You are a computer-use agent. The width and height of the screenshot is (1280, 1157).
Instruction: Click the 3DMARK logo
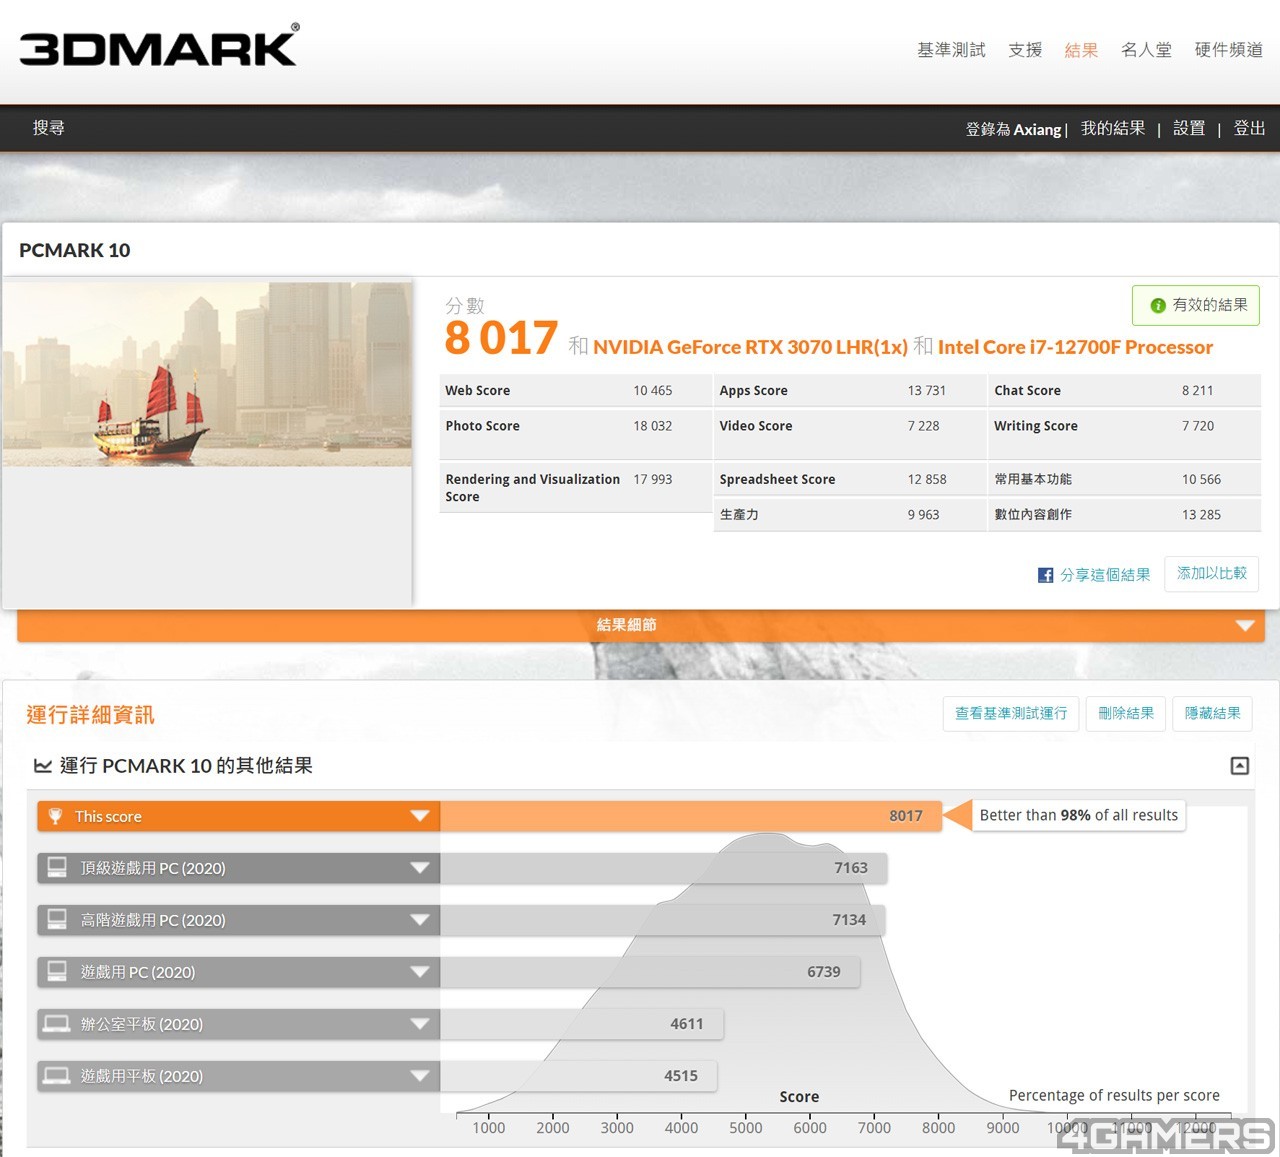(x=159, y=46)
